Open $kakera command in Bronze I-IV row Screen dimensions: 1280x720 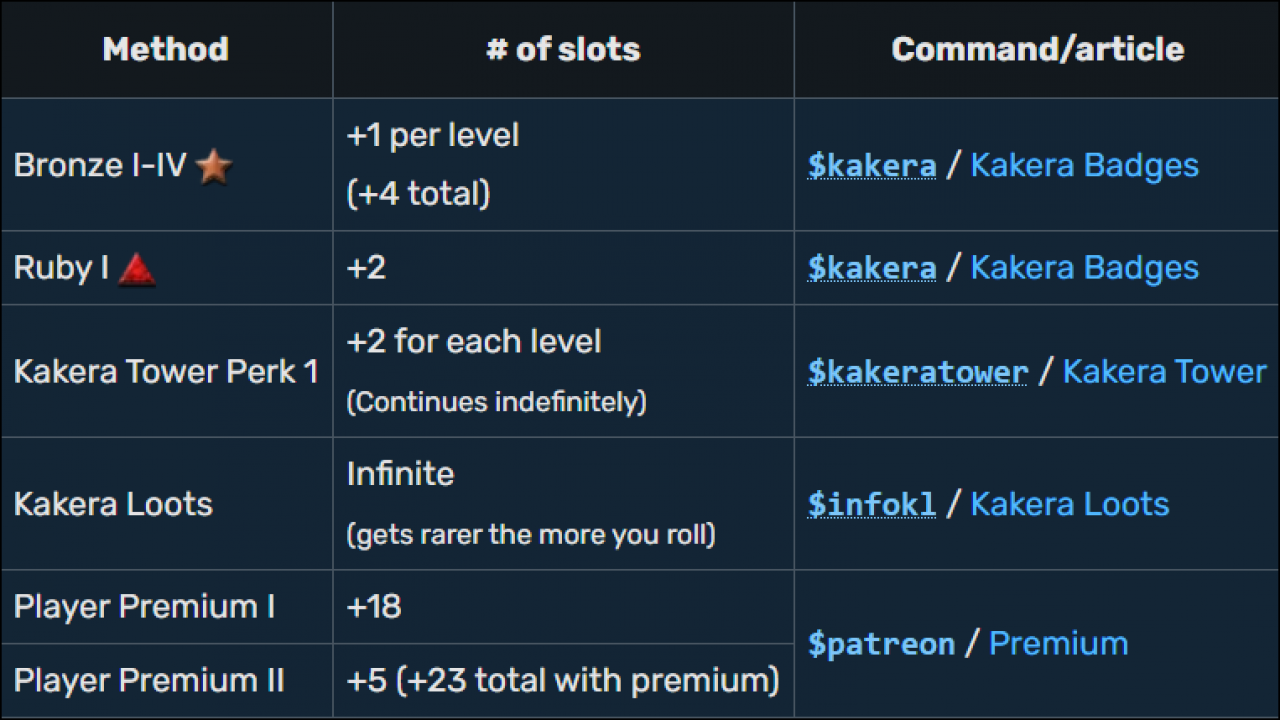click(871, 166)
